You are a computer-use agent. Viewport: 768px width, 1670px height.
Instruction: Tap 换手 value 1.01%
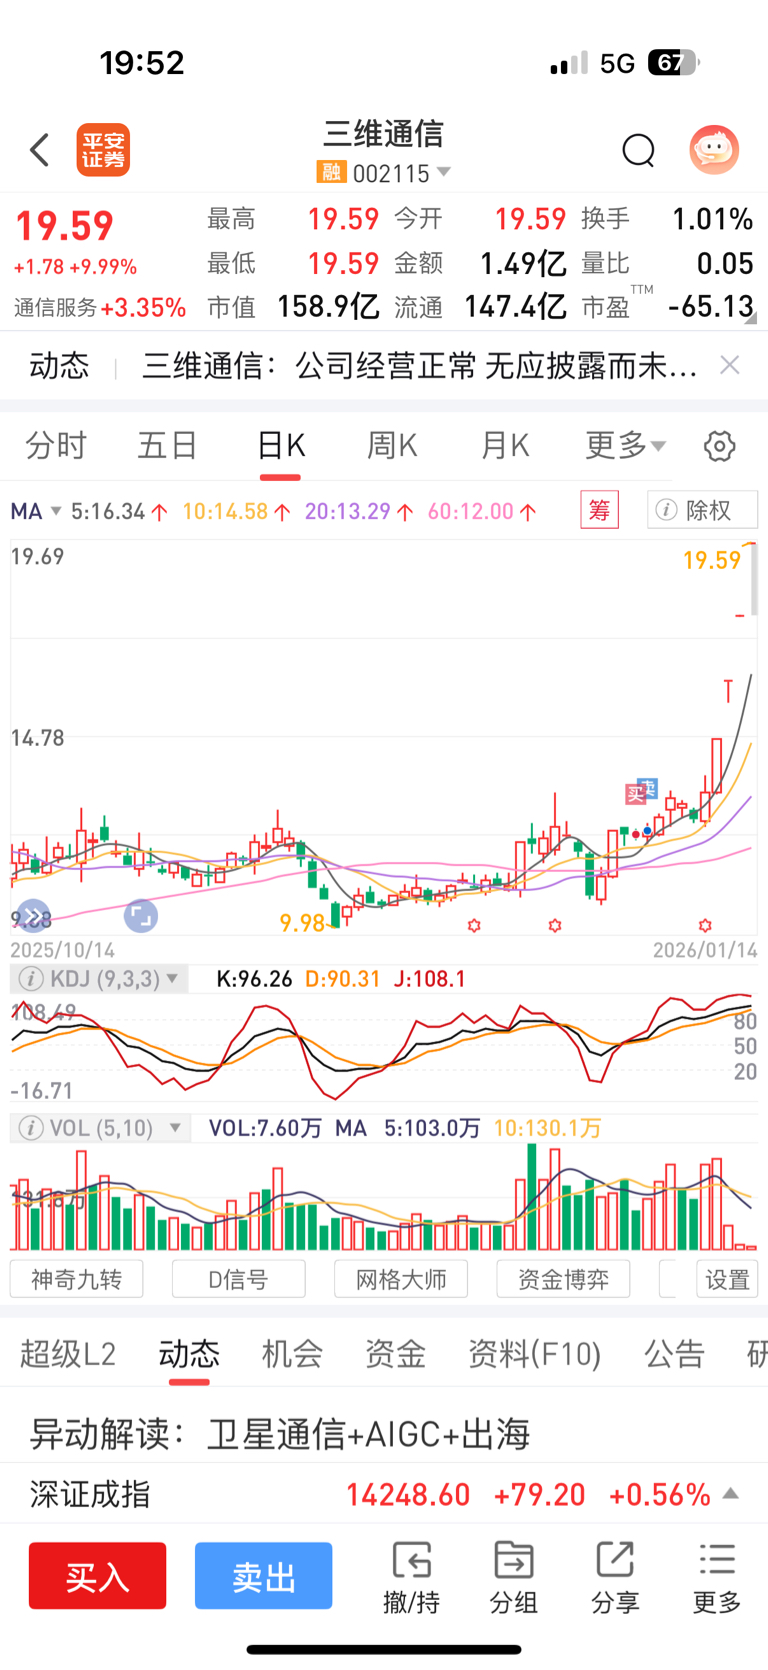pos(712,219)
